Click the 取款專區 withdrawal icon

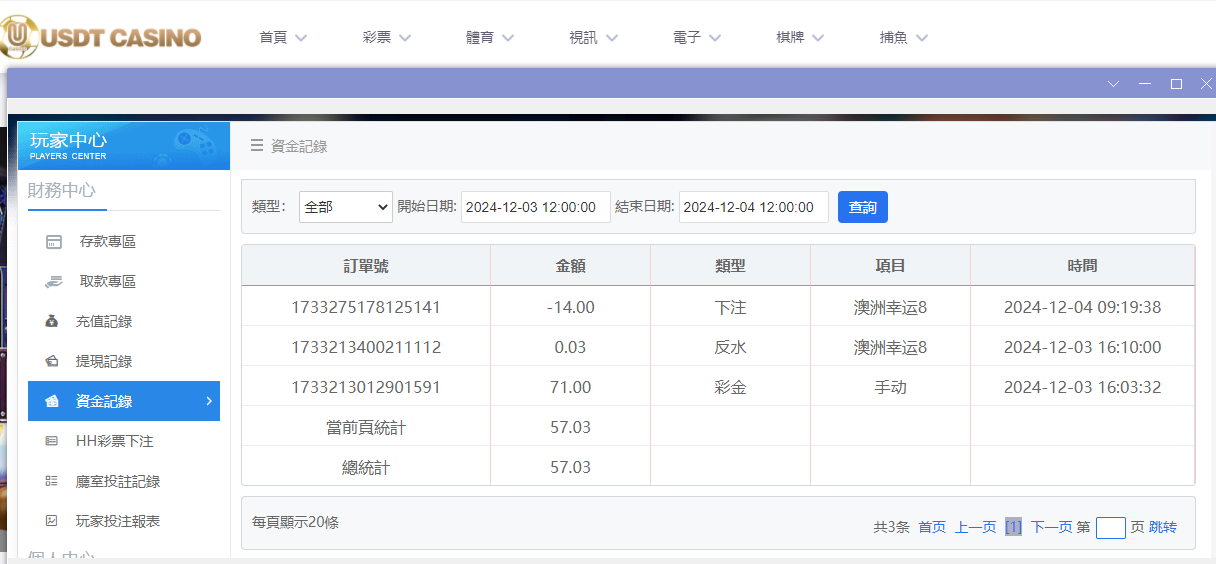tap(54, 282)
